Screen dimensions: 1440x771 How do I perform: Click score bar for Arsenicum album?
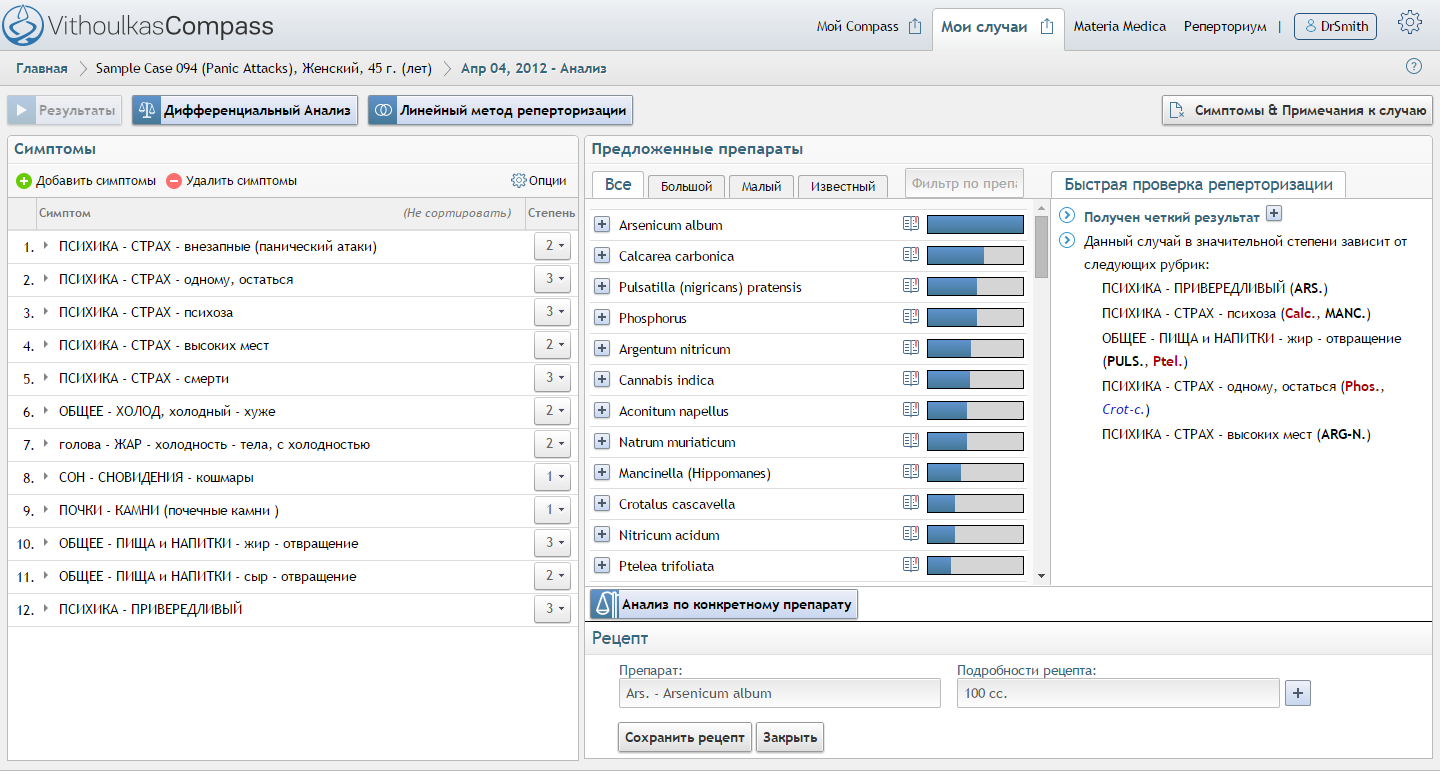point(975,225)
